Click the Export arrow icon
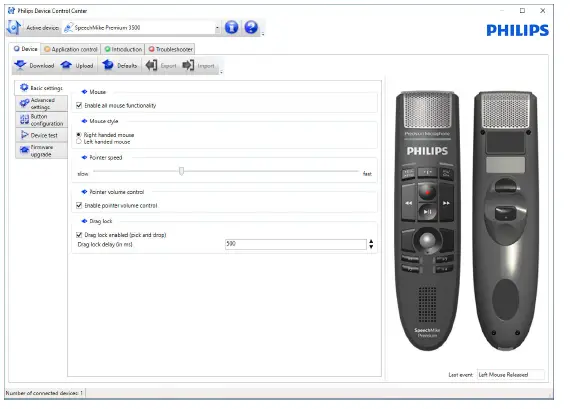The image size is (570, 409). 151,65
